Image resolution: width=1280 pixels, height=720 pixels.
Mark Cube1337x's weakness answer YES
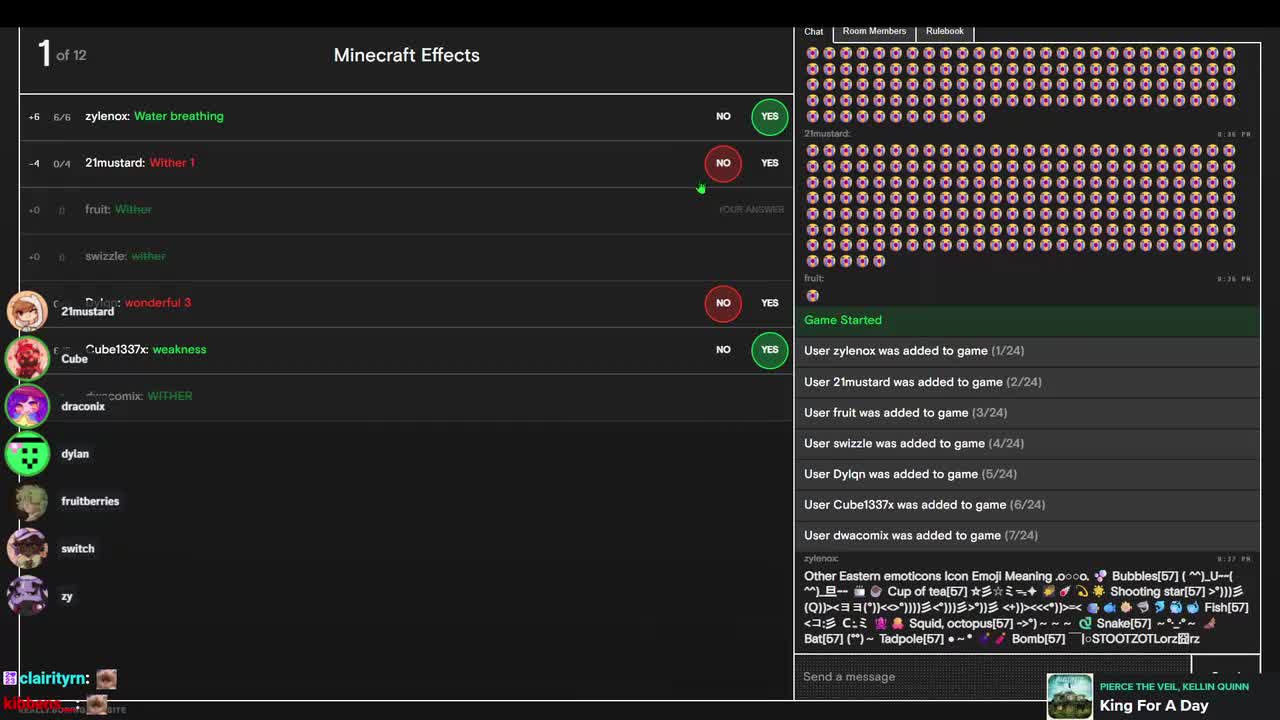point(769,350)
